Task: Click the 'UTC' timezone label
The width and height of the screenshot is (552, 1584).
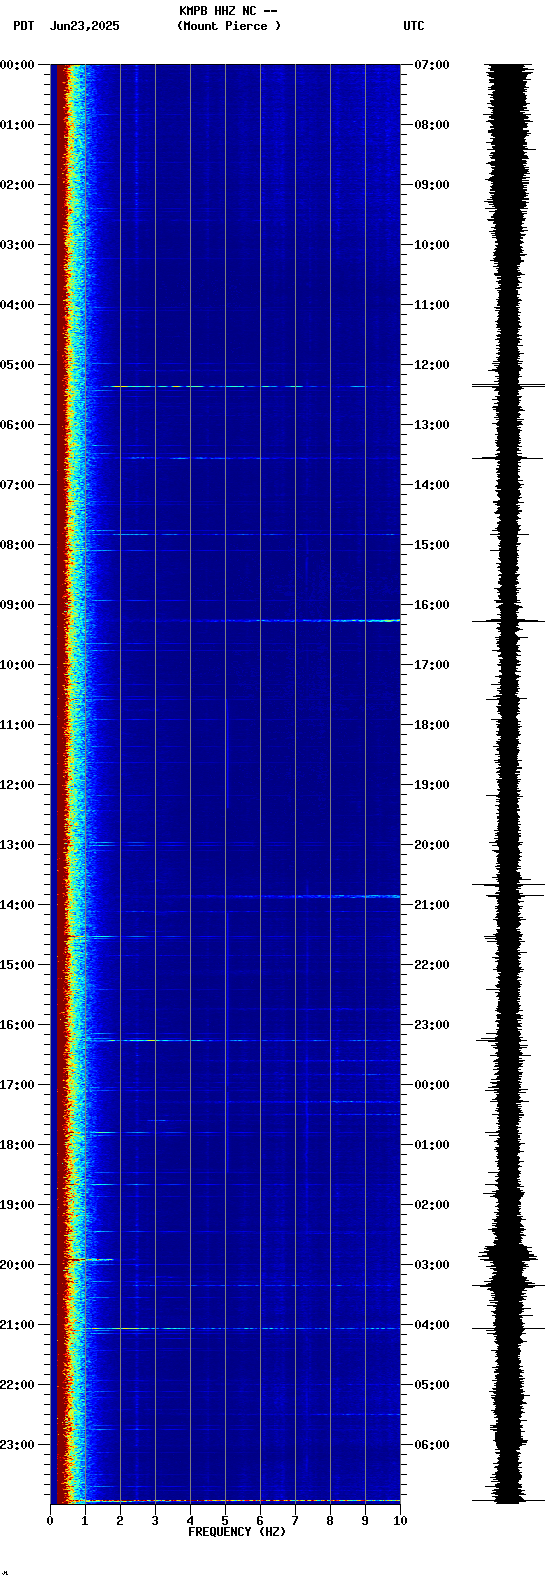Action: tap(414, 26)
